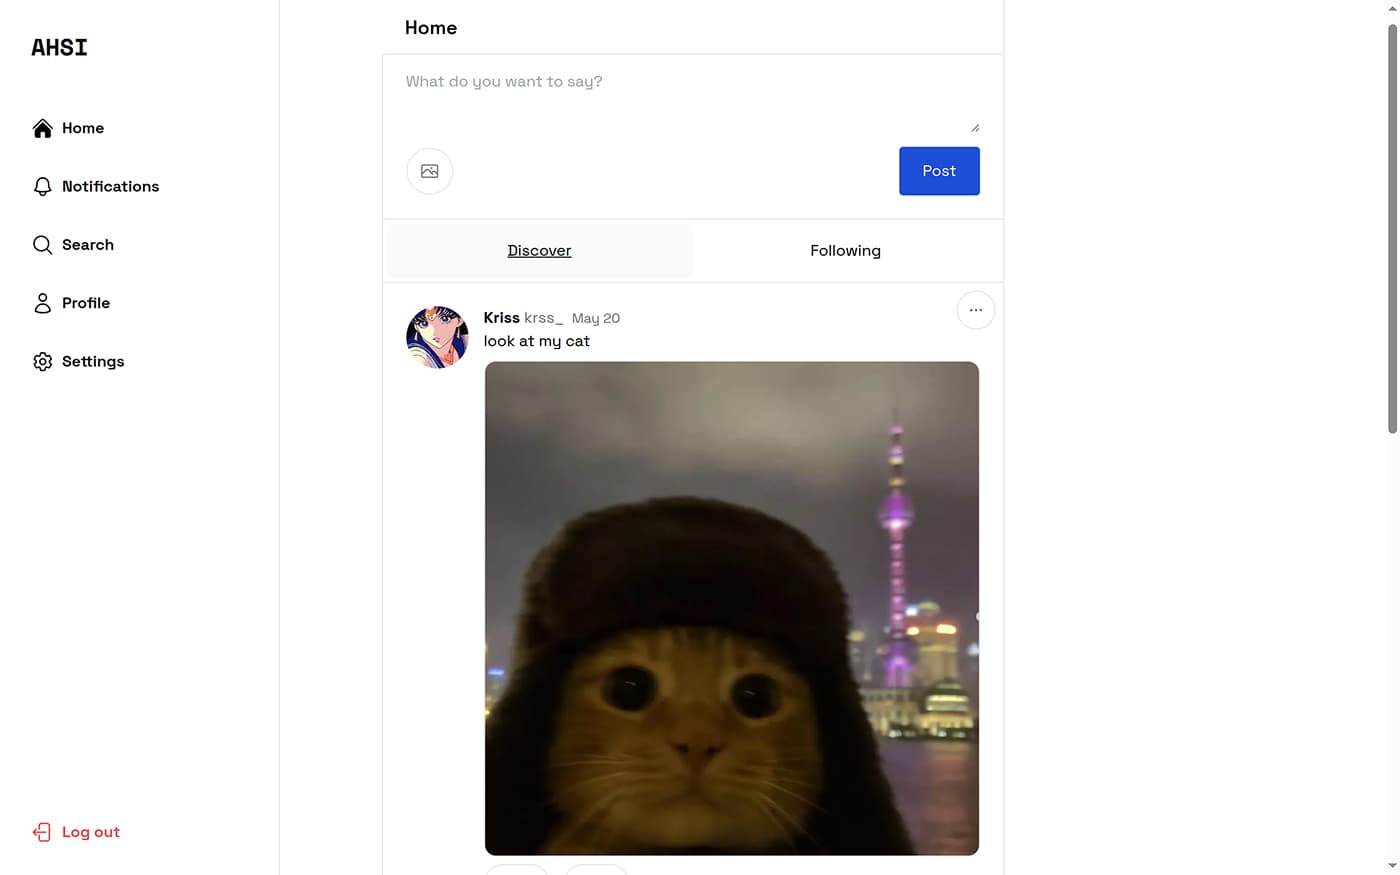Click the page vertical scrollbar thumb

pos(1392,228)
